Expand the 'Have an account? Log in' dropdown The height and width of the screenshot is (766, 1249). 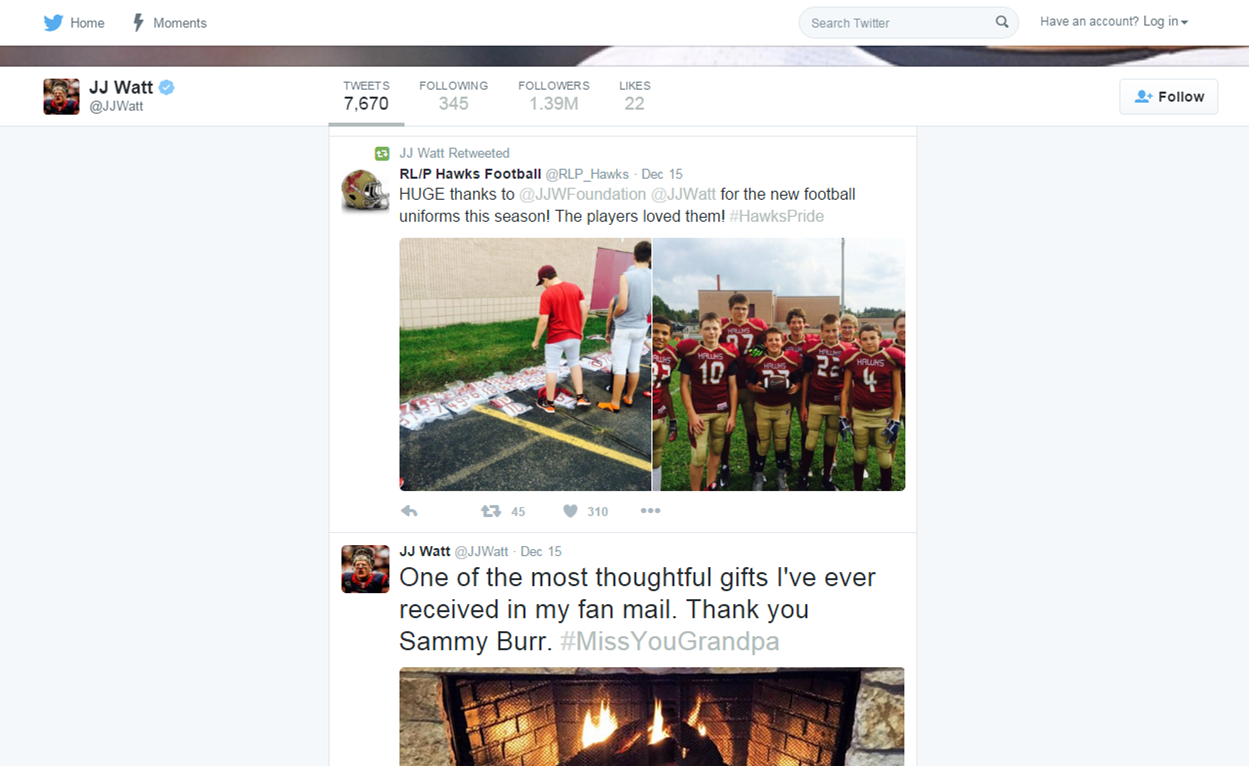click(1114, 22)
